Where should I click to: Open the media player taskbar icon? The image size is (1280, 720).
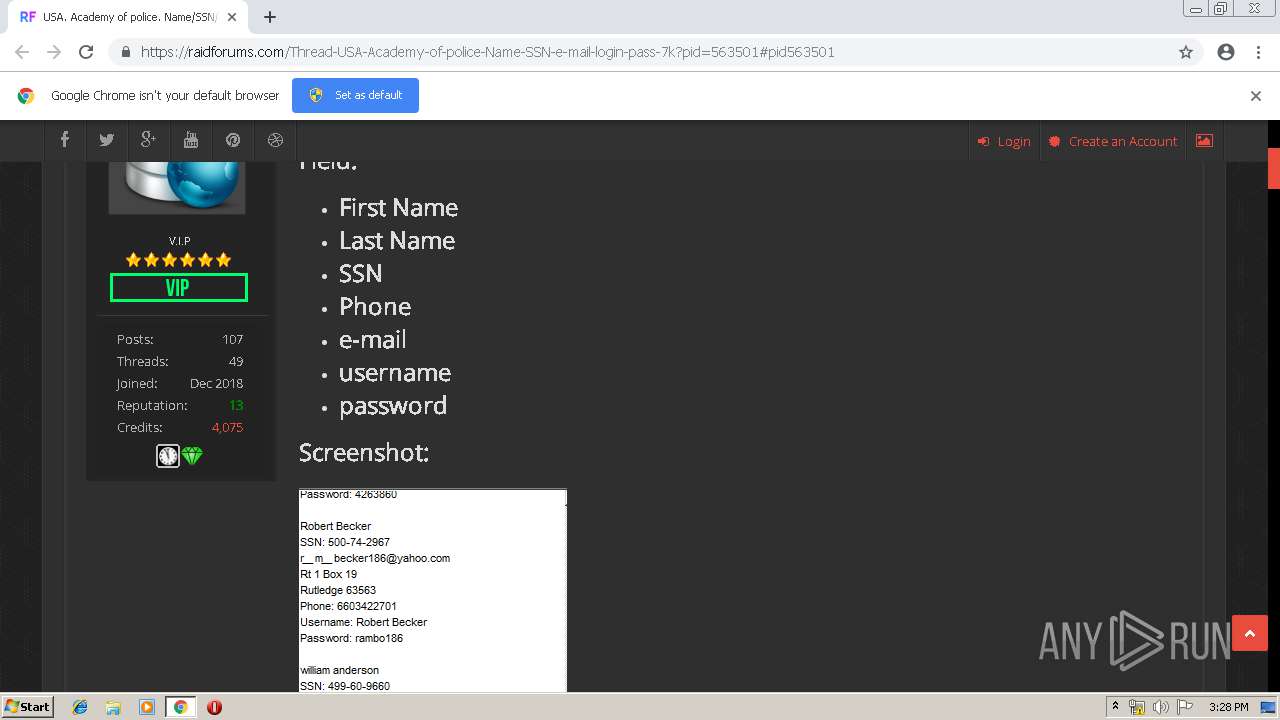(147, 707)
